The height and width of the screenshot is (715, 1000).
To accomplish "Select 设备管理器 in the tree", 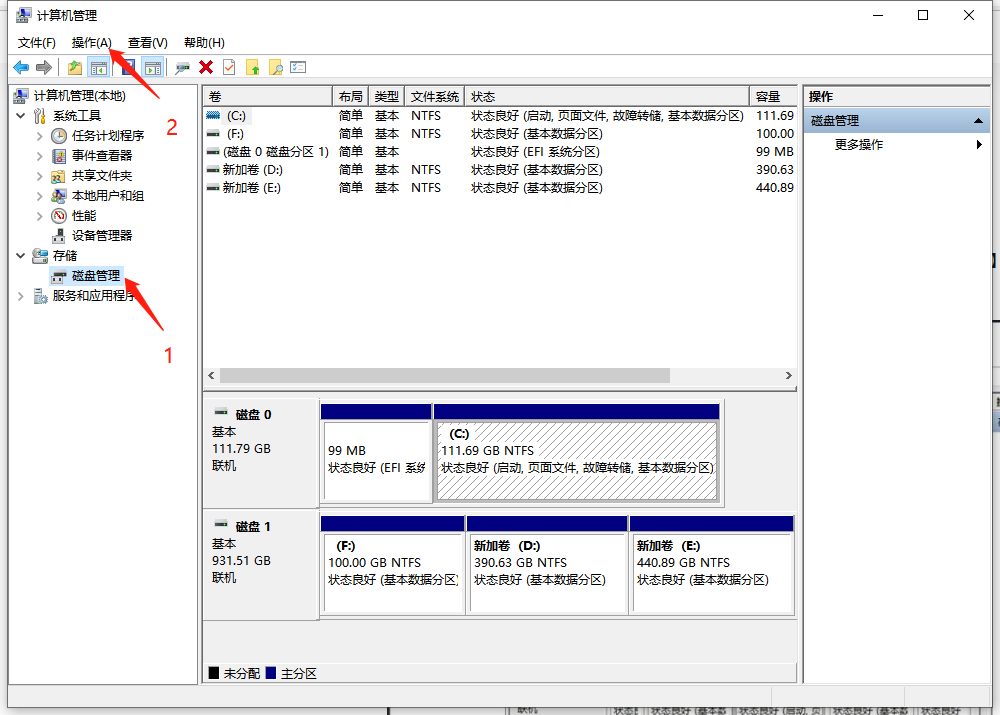I will point(101,236).
